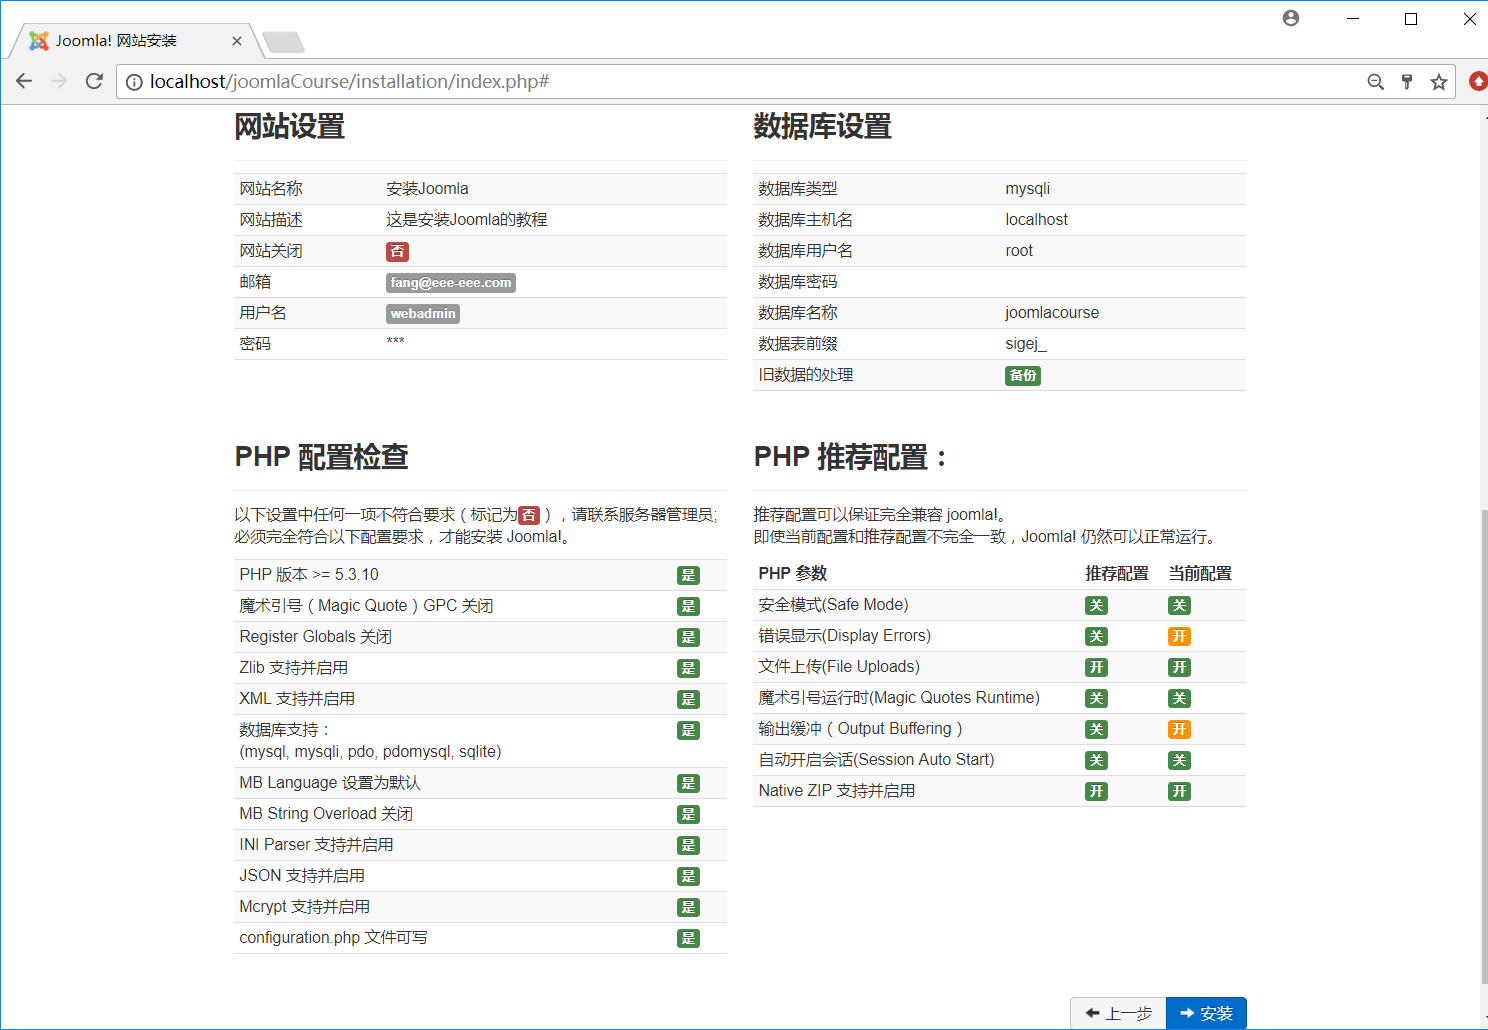This screenshot has width=1488, height=1030.
Task: Click the 网站设置 heading
Action: (x=290, y=127)
